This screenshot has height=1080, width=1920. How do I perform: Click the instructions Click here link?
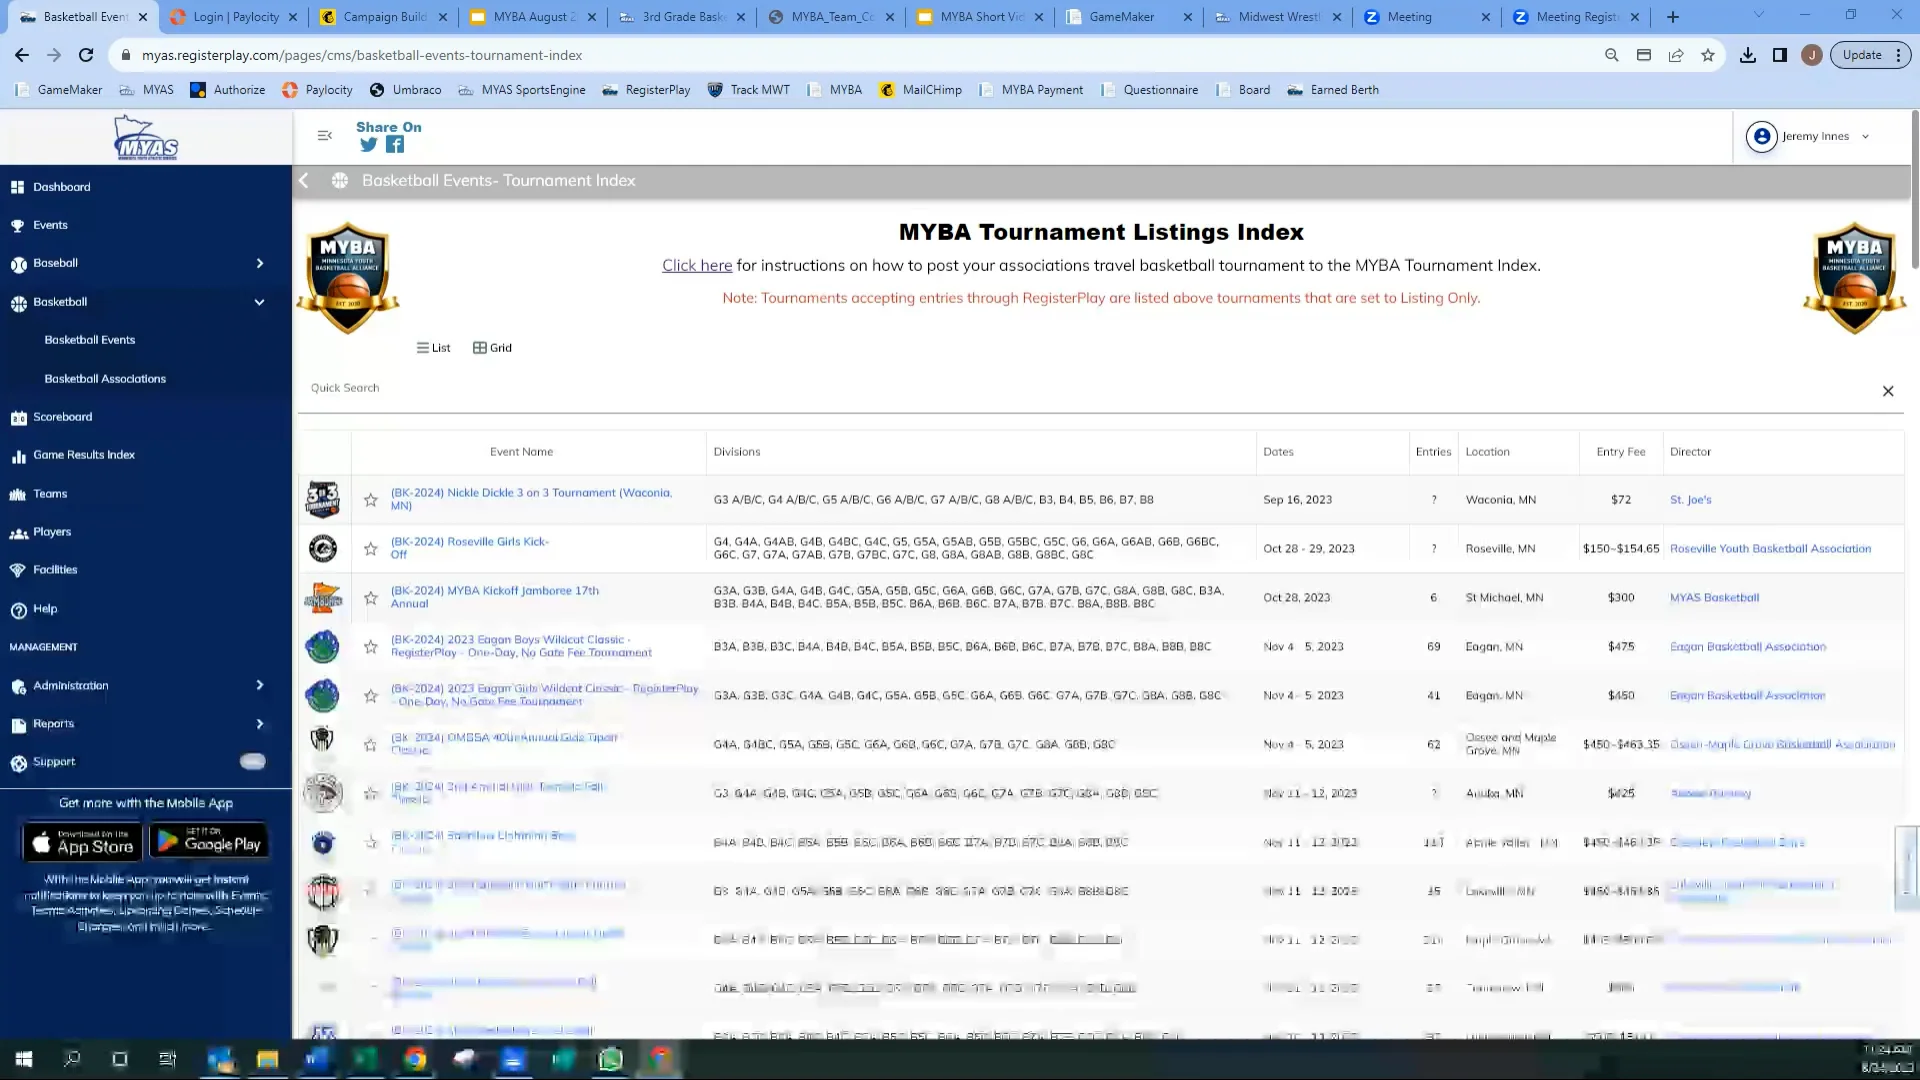click(x=697, y=265)
